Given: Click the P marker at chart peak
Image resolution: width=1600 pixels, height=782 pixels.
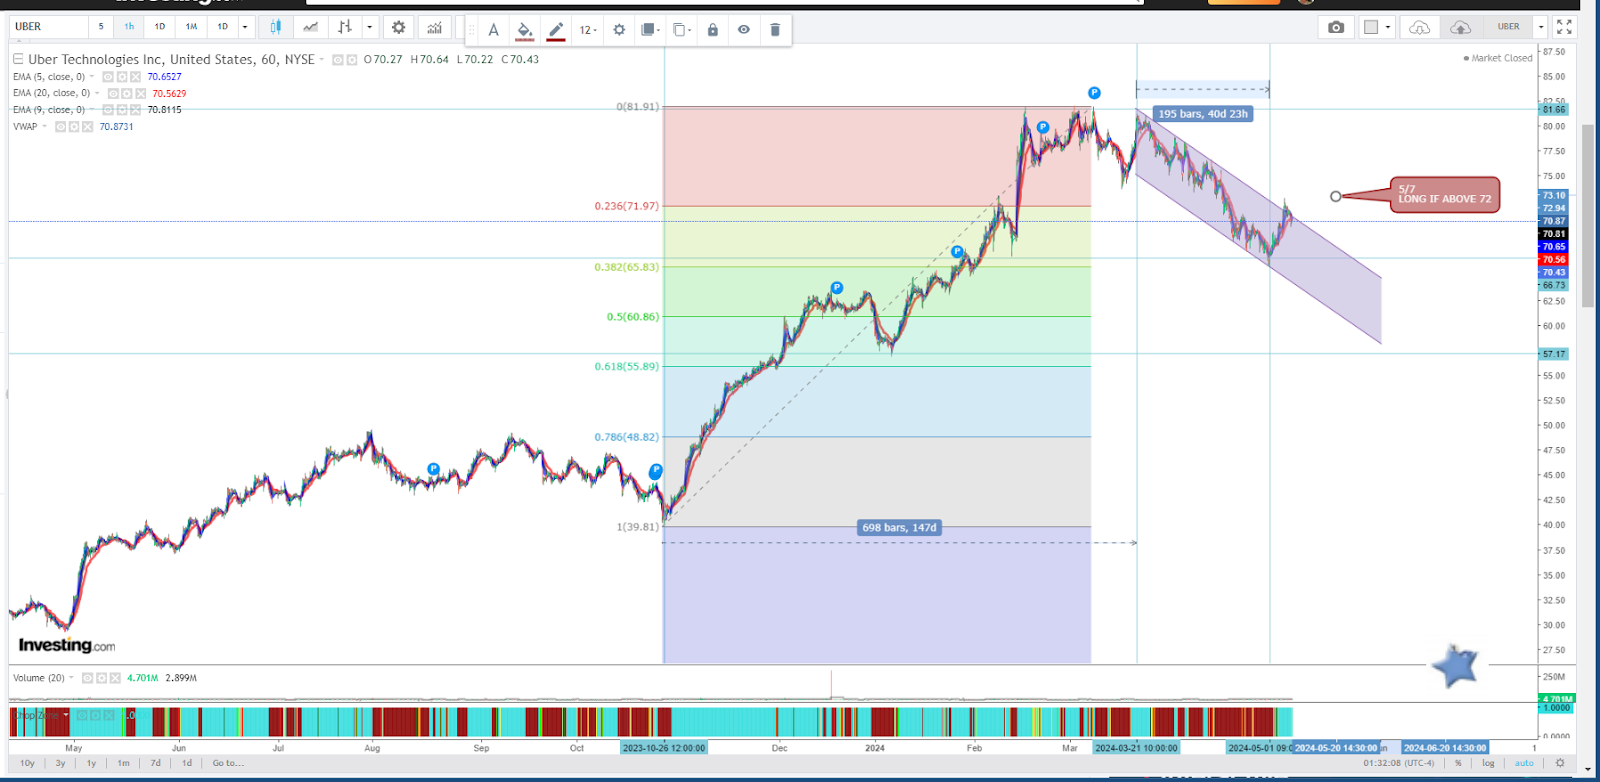Looking at the screenshot, I should [1094, 93].
